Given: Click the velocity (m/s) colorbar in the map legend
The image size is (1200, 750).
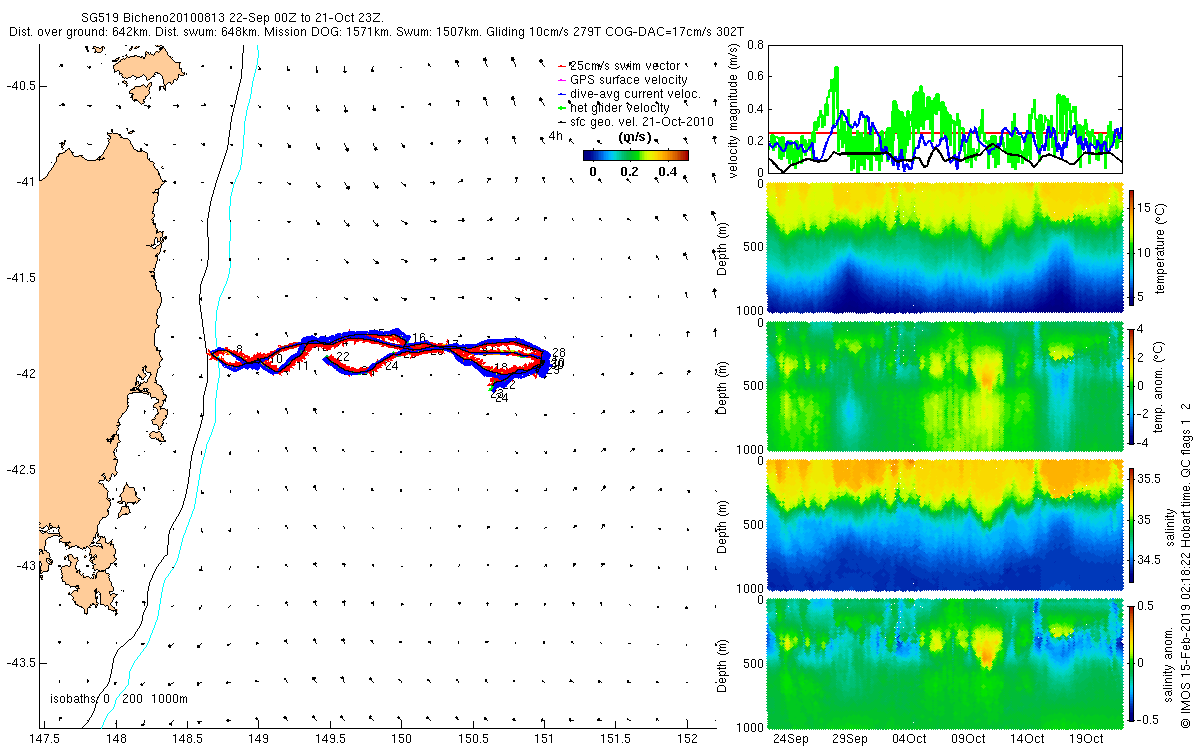Looking at the screenshot, I should pyautogui.click(x=636, y=155).
